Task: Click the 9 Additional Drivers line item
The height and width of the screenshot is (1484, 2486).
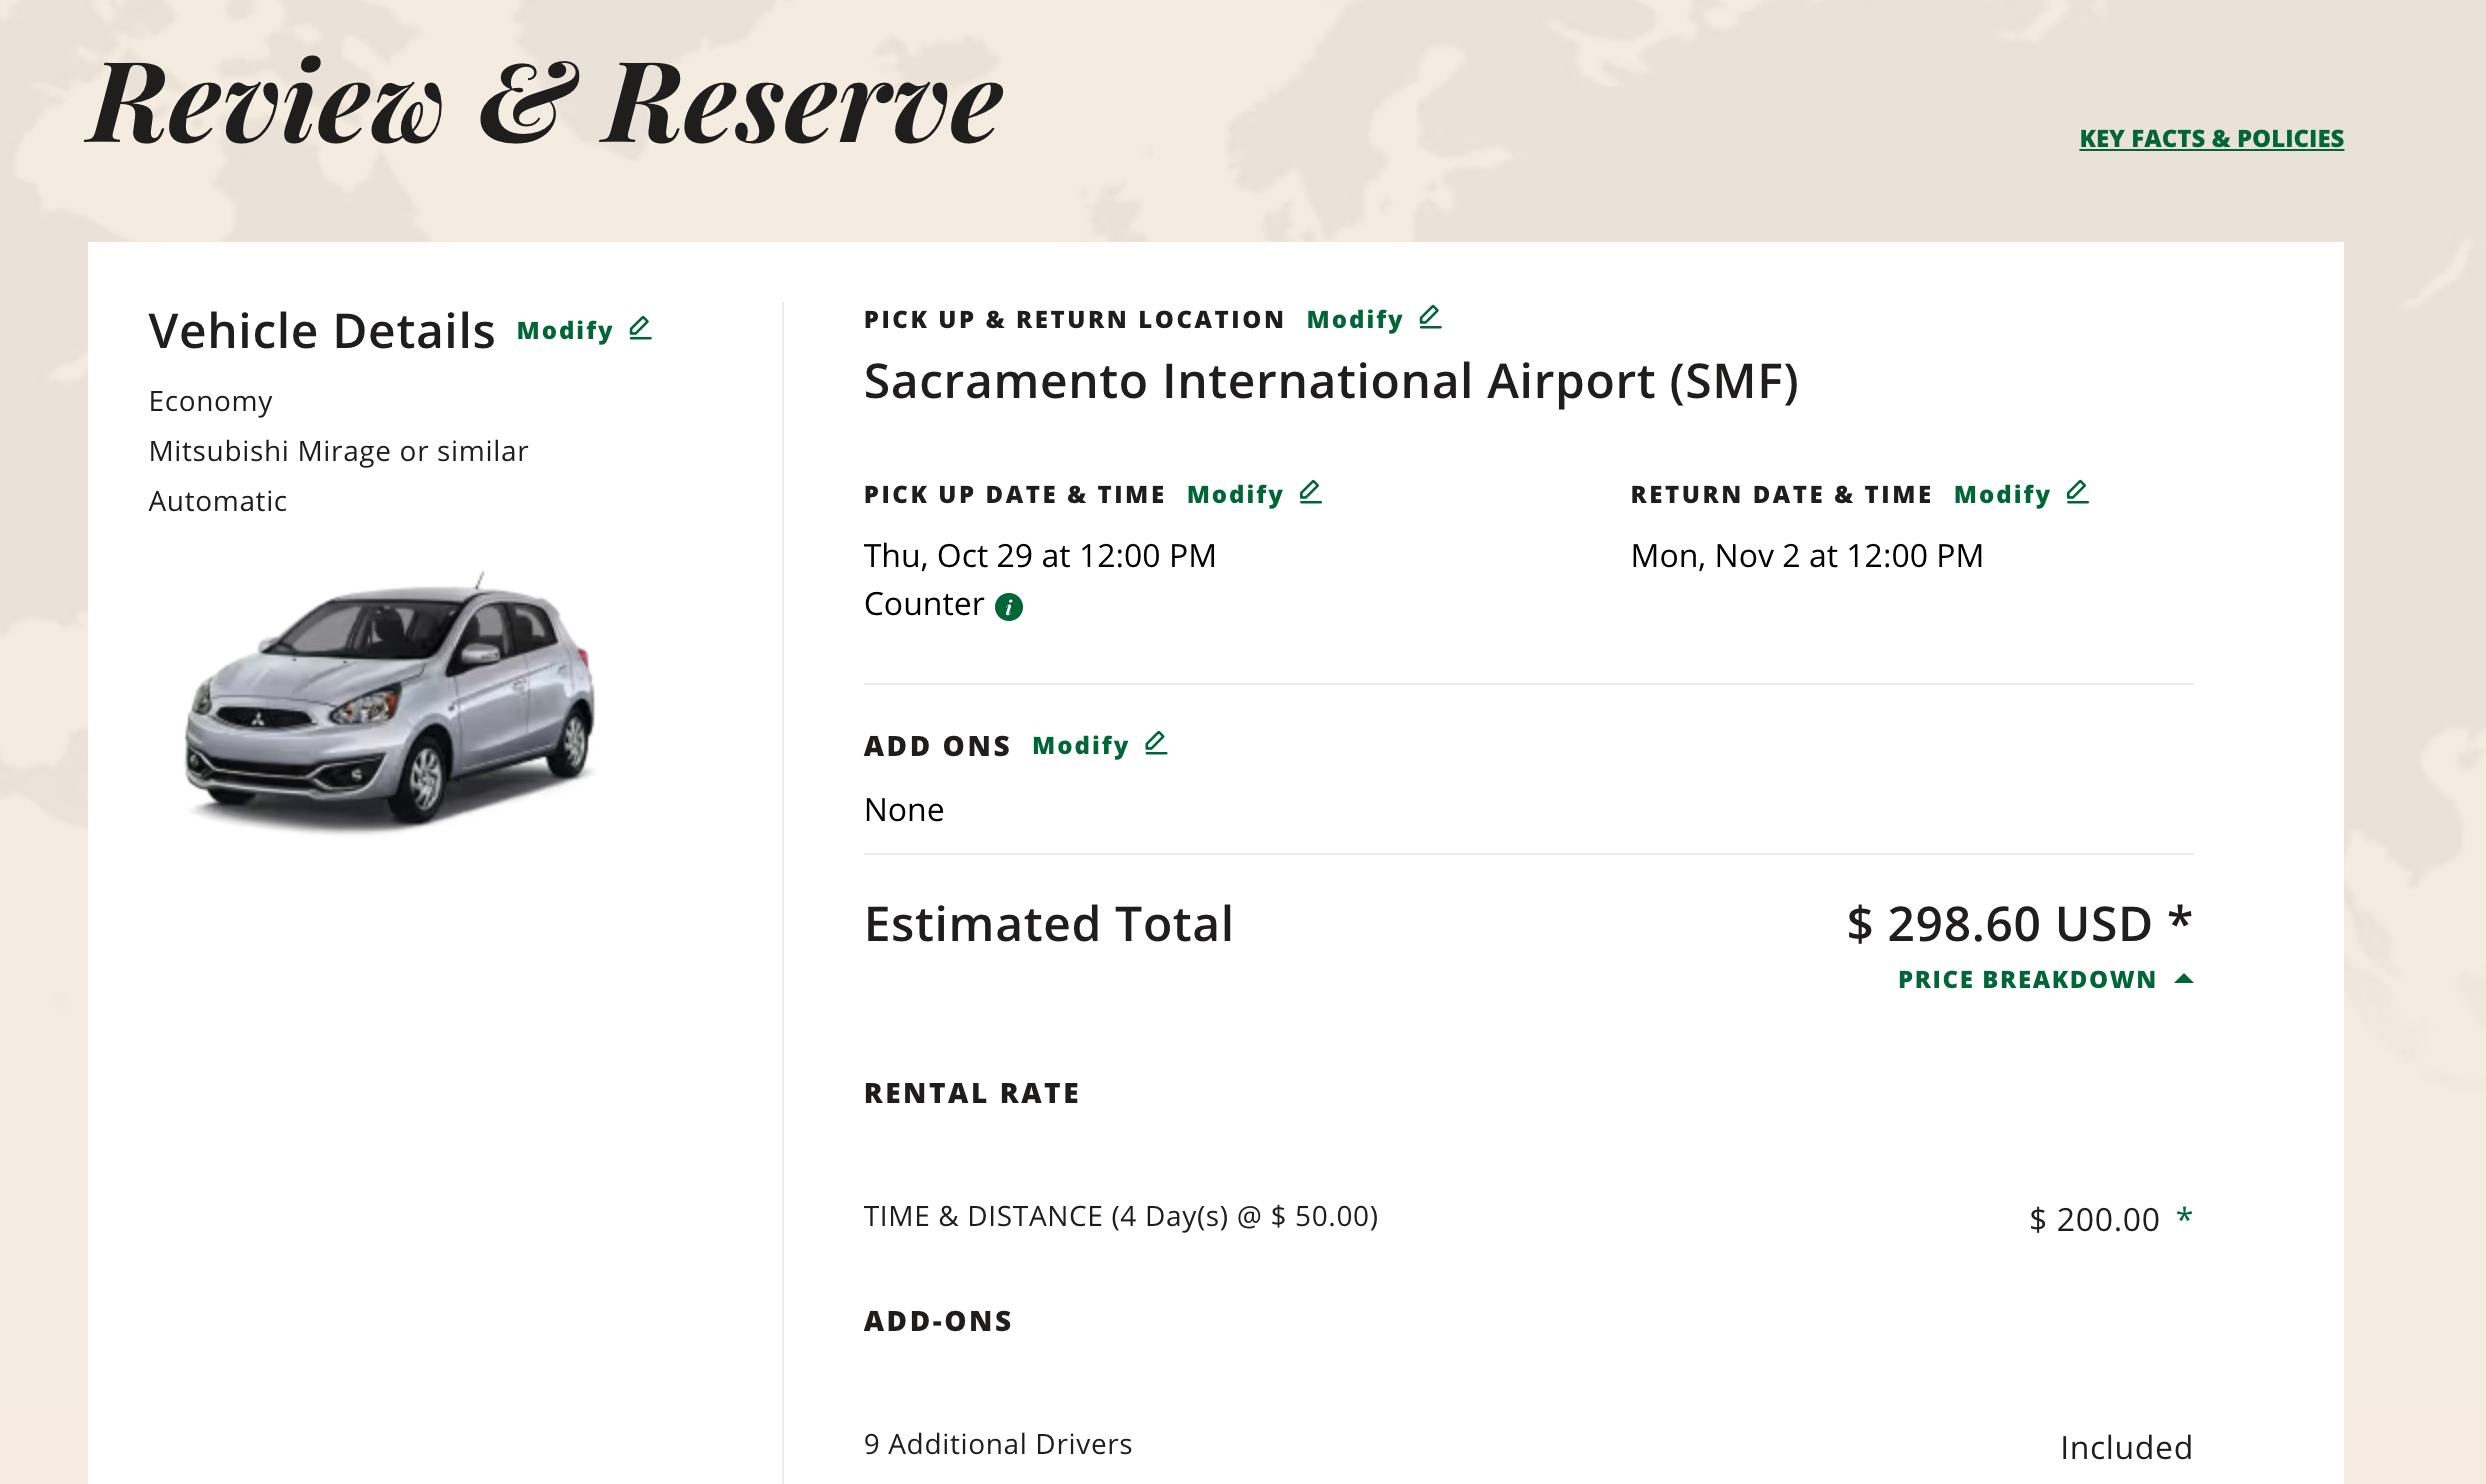Action: point(1528,1446)
